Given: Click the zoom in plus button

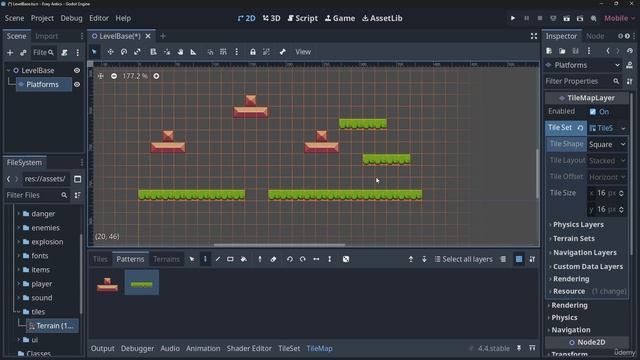Looking at the screenshot, I should pos(156,76).
